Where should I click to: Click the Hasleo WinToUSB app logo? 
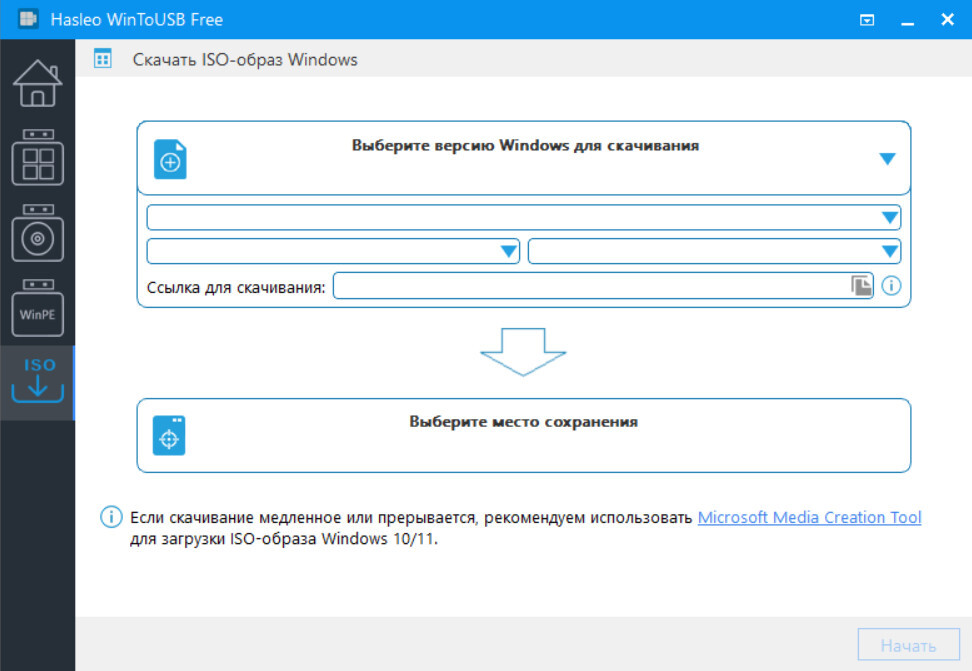coord(28,19)
